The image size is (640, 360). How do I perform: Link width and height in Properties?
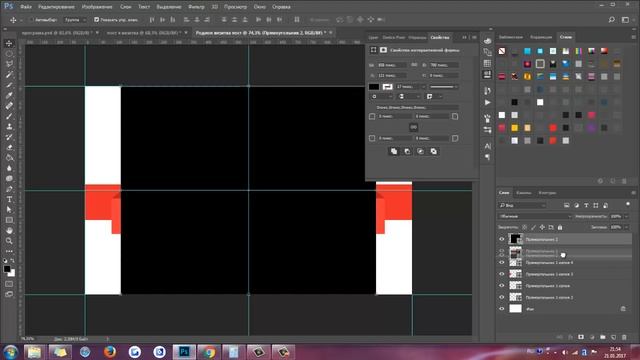[414, 65]
